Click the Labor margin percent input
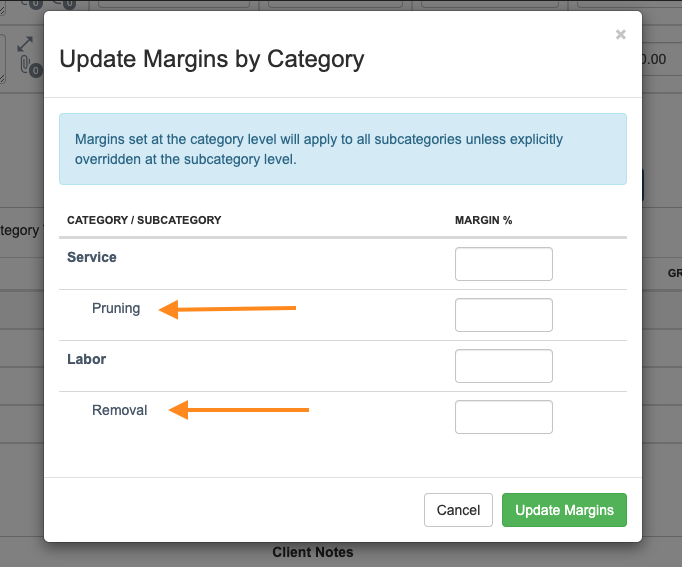This screenshot has height=567, width=682. [503, 366]
